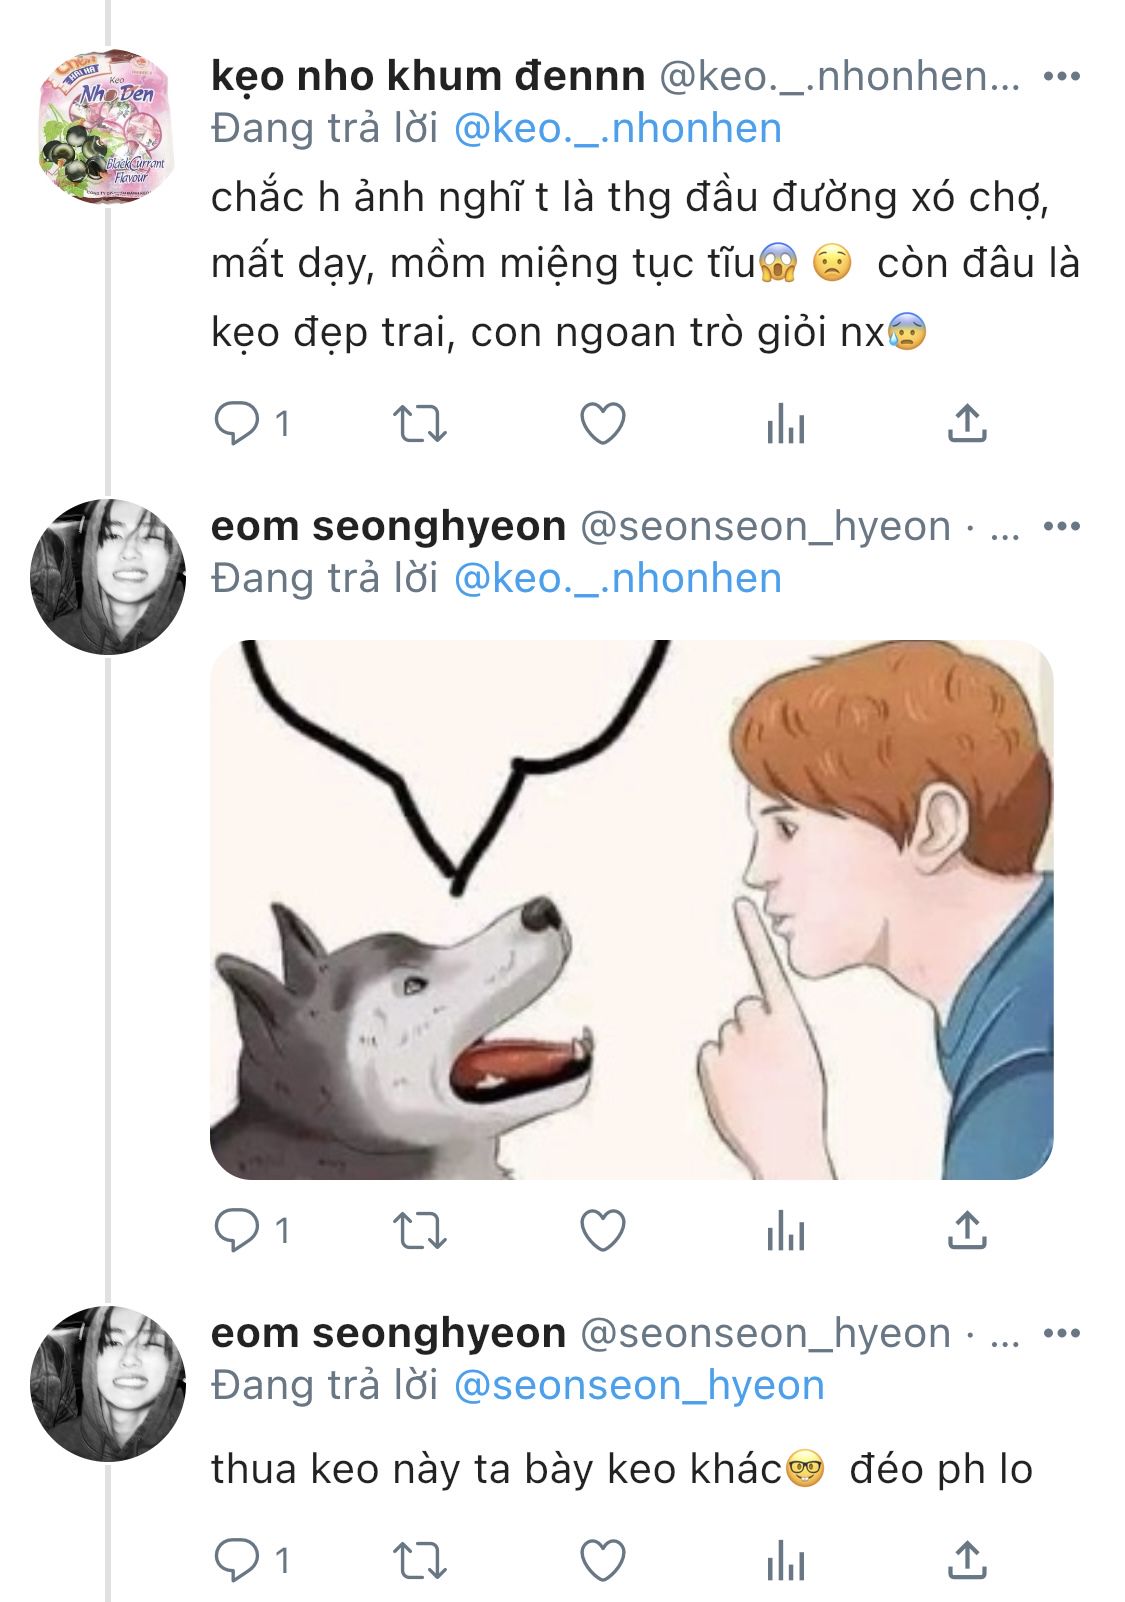Open the @keo._.nhonhen mention in first tweet
1125x1602 pixels.
point(617,129)
